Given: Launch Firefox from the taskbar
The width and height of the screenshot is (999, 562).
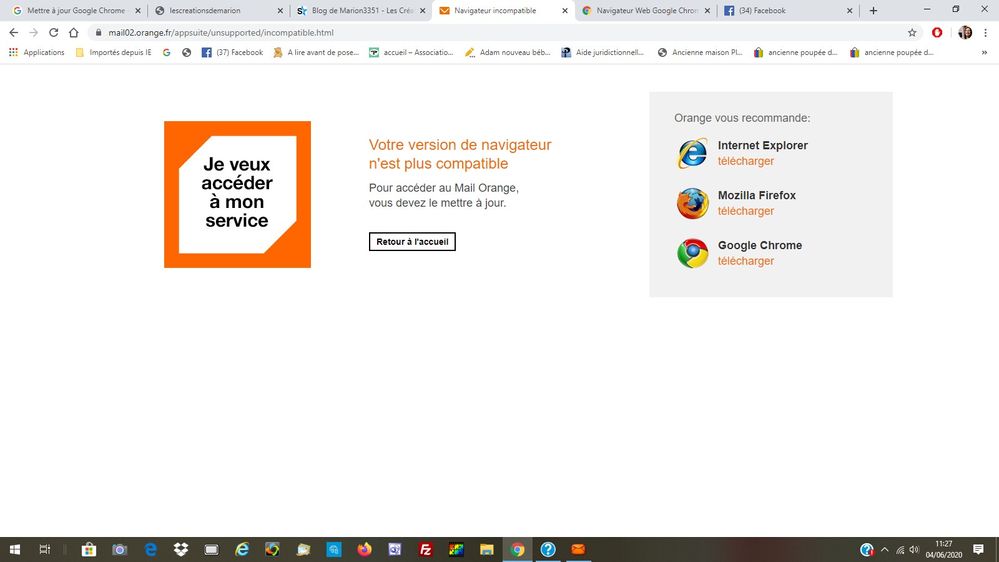Looking at the screenshot, I should 364,549.
